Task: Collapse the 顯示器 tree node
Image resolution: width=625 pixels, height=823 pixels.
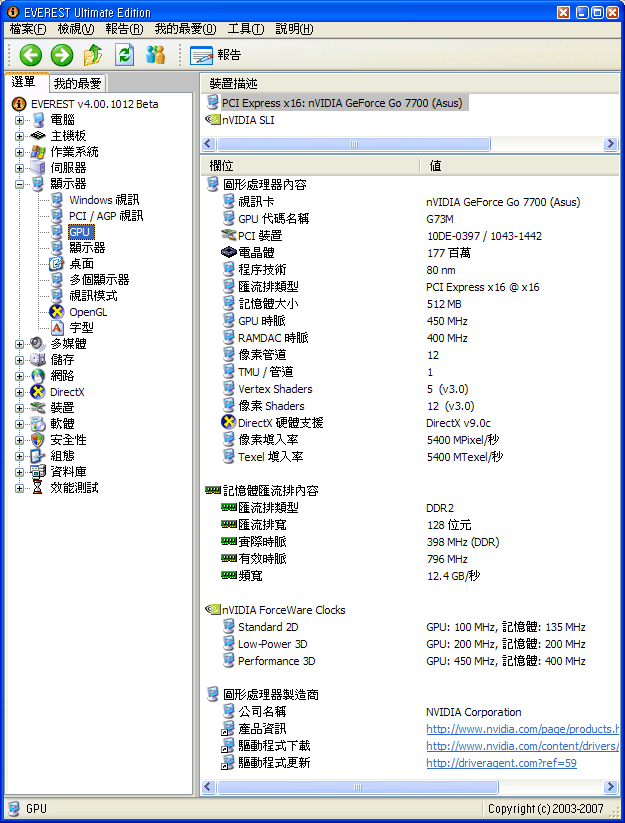Action: (x=19, y=184)
